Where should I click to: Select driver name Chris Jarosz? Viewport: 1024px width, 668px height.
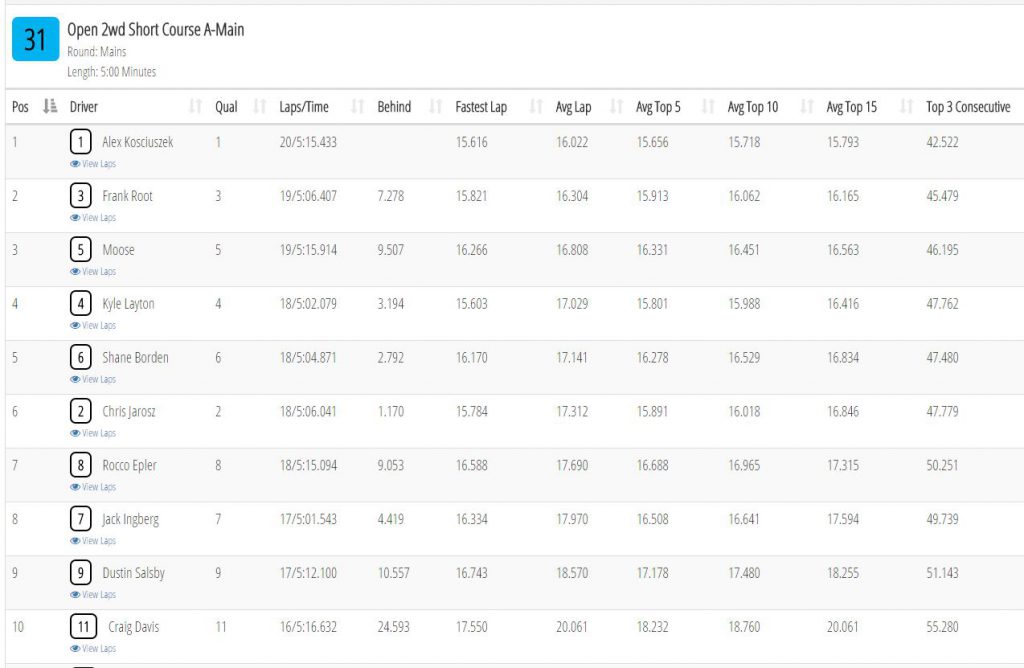tap(129, 411)
